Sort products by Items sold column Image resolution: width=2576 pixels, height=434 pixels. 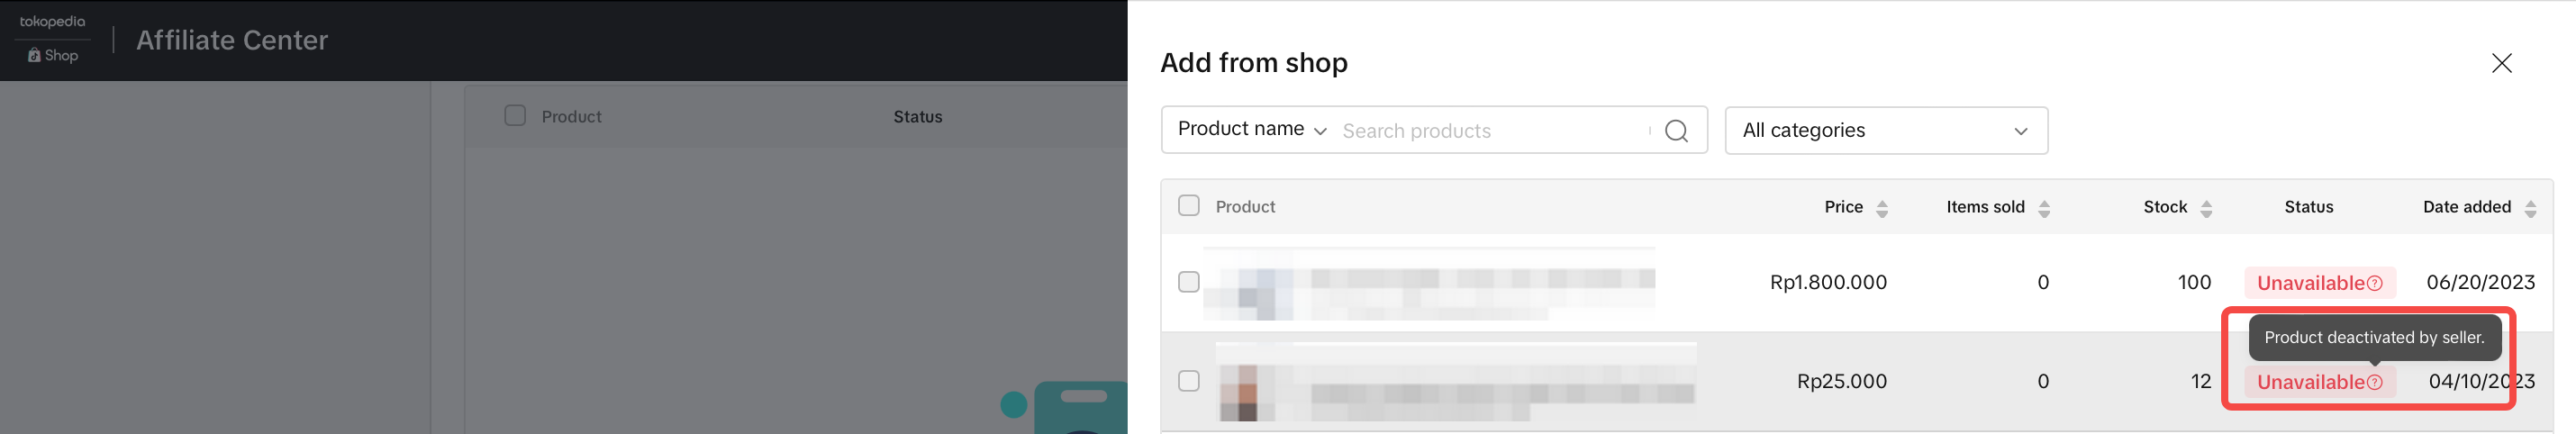coord(2044,208)
